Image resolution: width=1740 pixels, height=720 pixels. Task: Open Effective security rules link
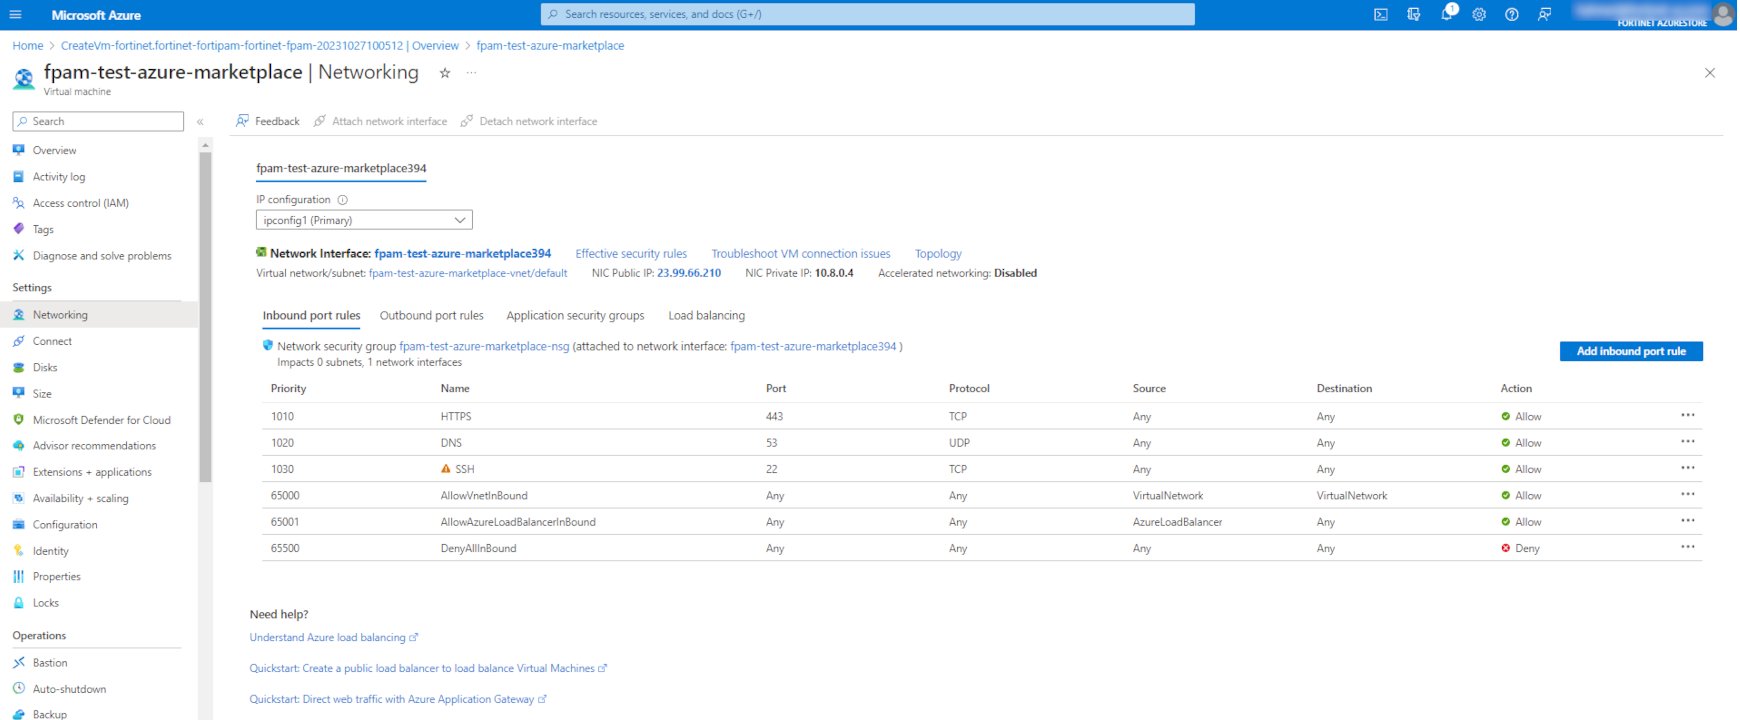(631, 254)
